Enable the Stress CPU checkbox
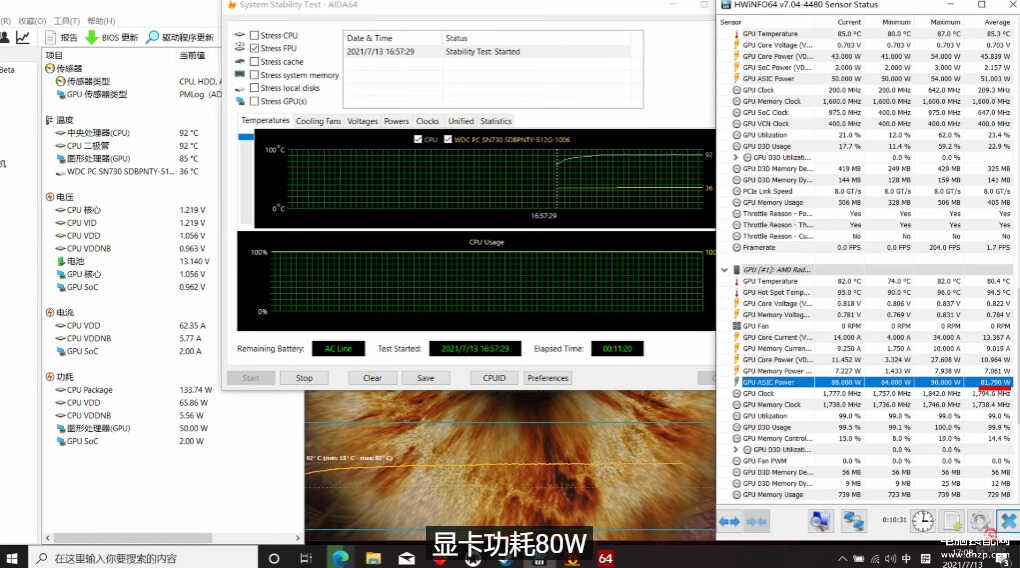The height and width of the screenshot is (568, 1020). (254, 35)
